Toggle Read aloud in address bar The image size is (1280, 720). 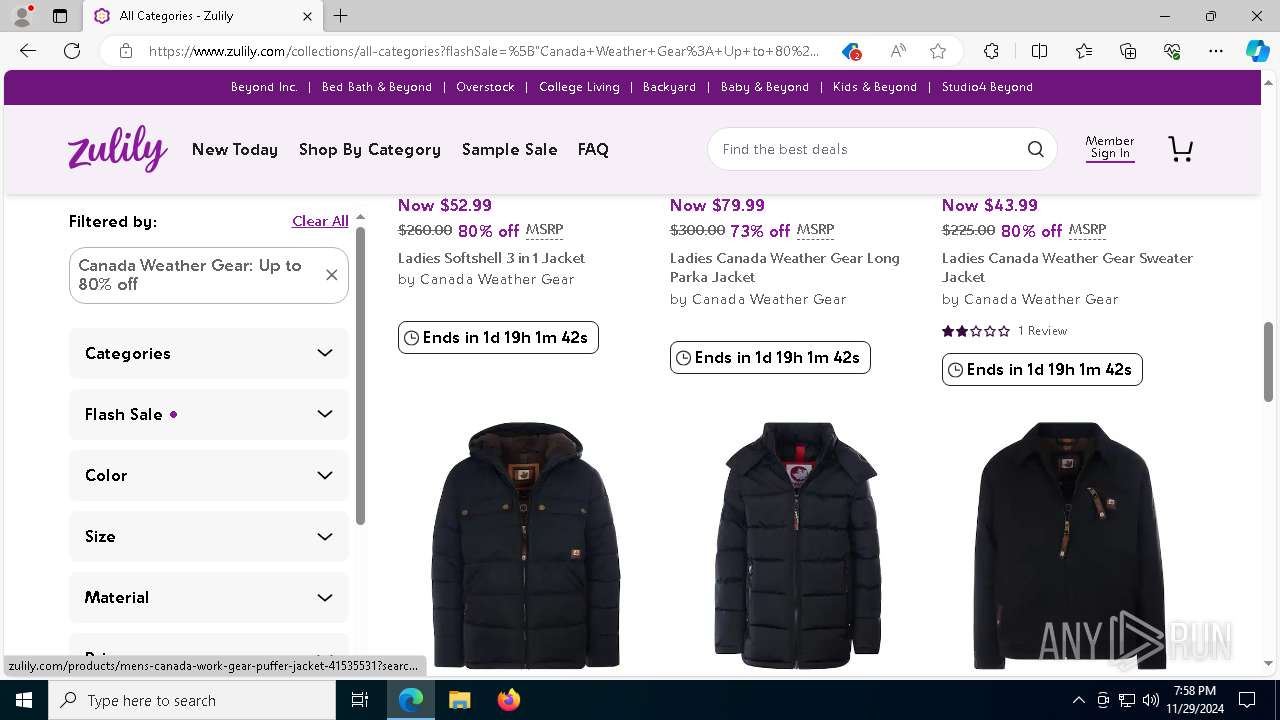pos(898,51)
